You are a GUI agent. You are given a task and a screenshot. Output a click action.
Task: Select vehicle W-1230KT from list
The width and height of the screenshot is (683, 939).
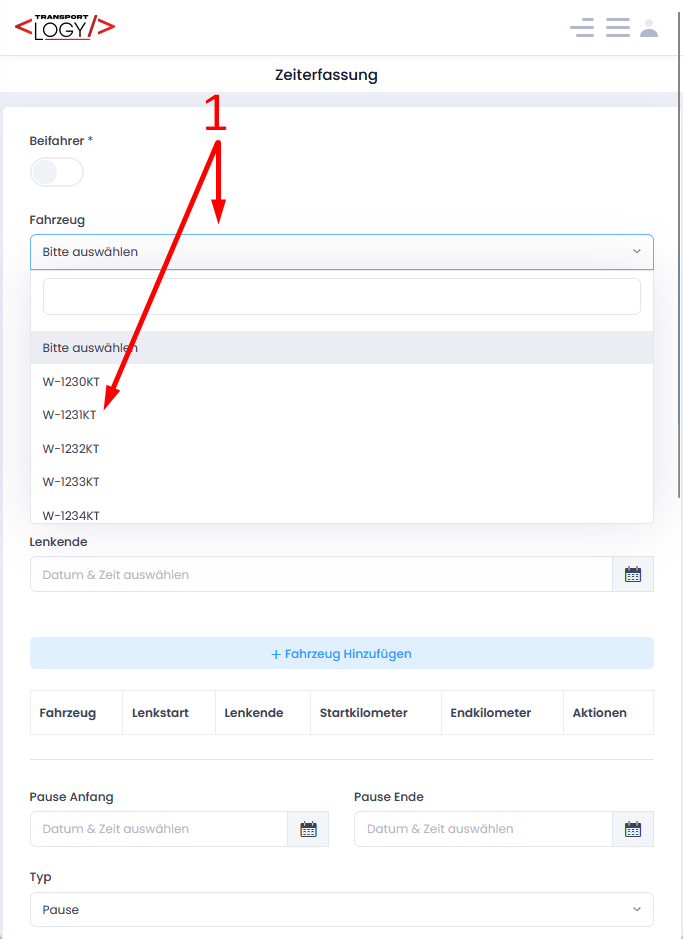point(71,381)
